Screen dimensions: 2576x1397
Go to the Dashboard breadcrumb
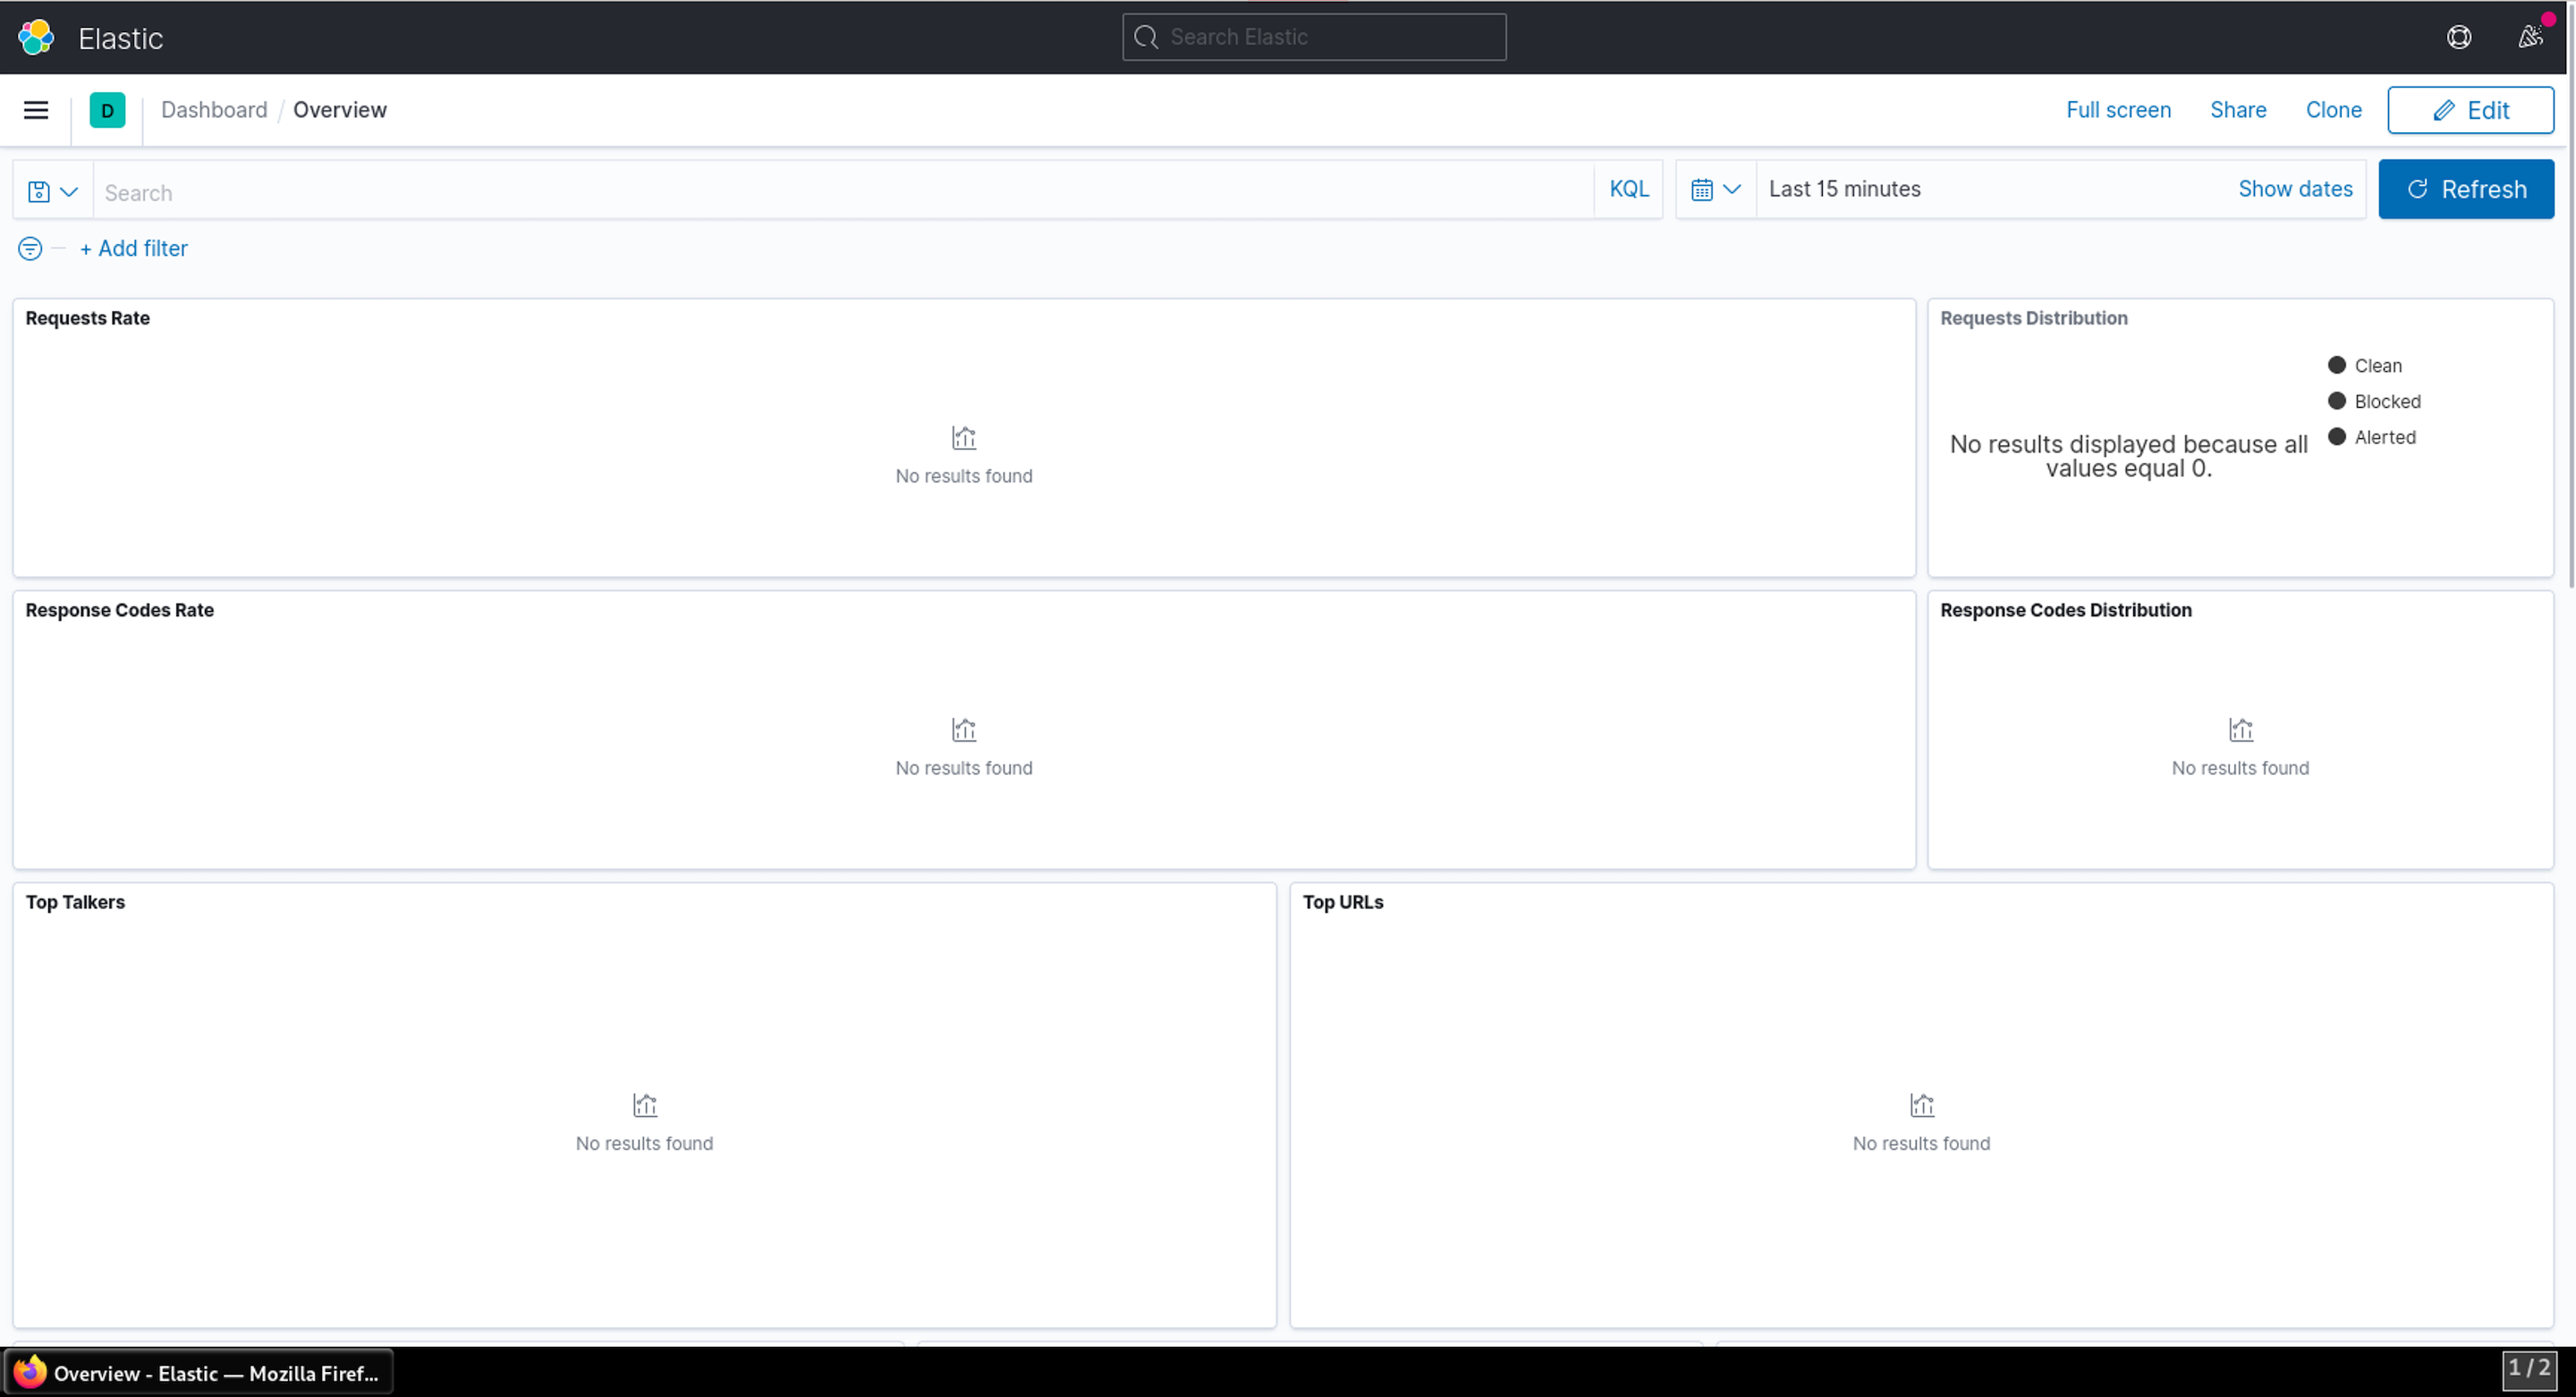tap(214, 110)
